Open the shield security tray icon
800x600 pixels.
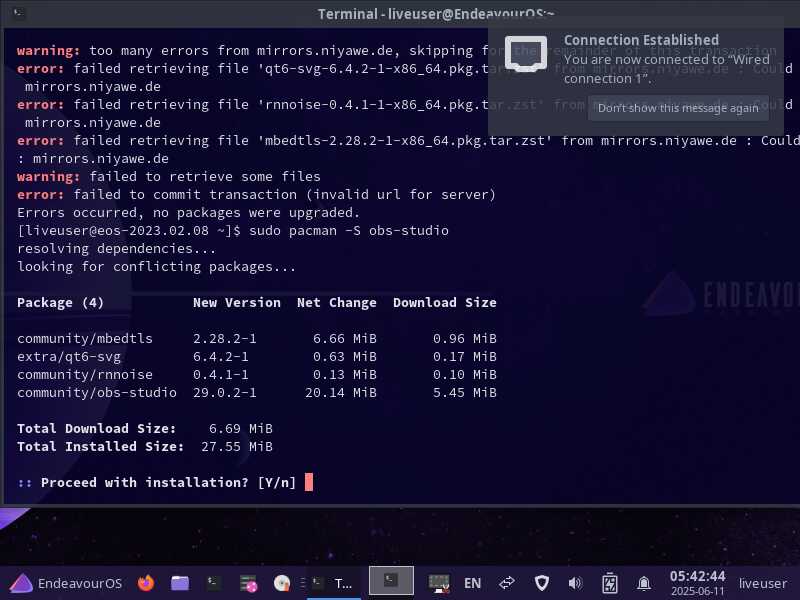542,583
